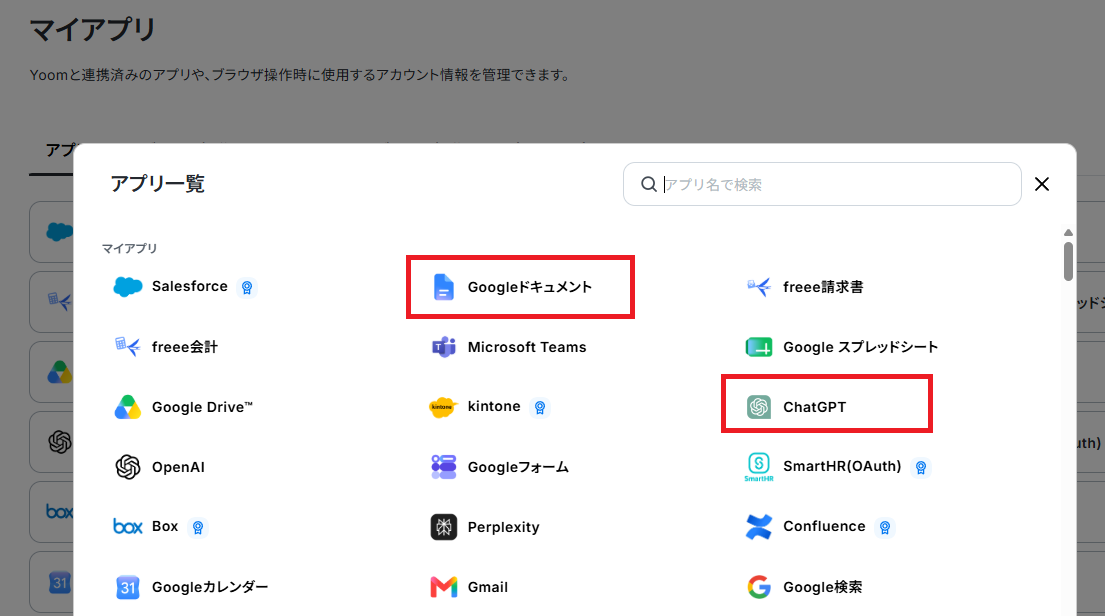The image size is (1105, 616).
Task: Click the magnifier icon in search box
Action: point(648,184)
